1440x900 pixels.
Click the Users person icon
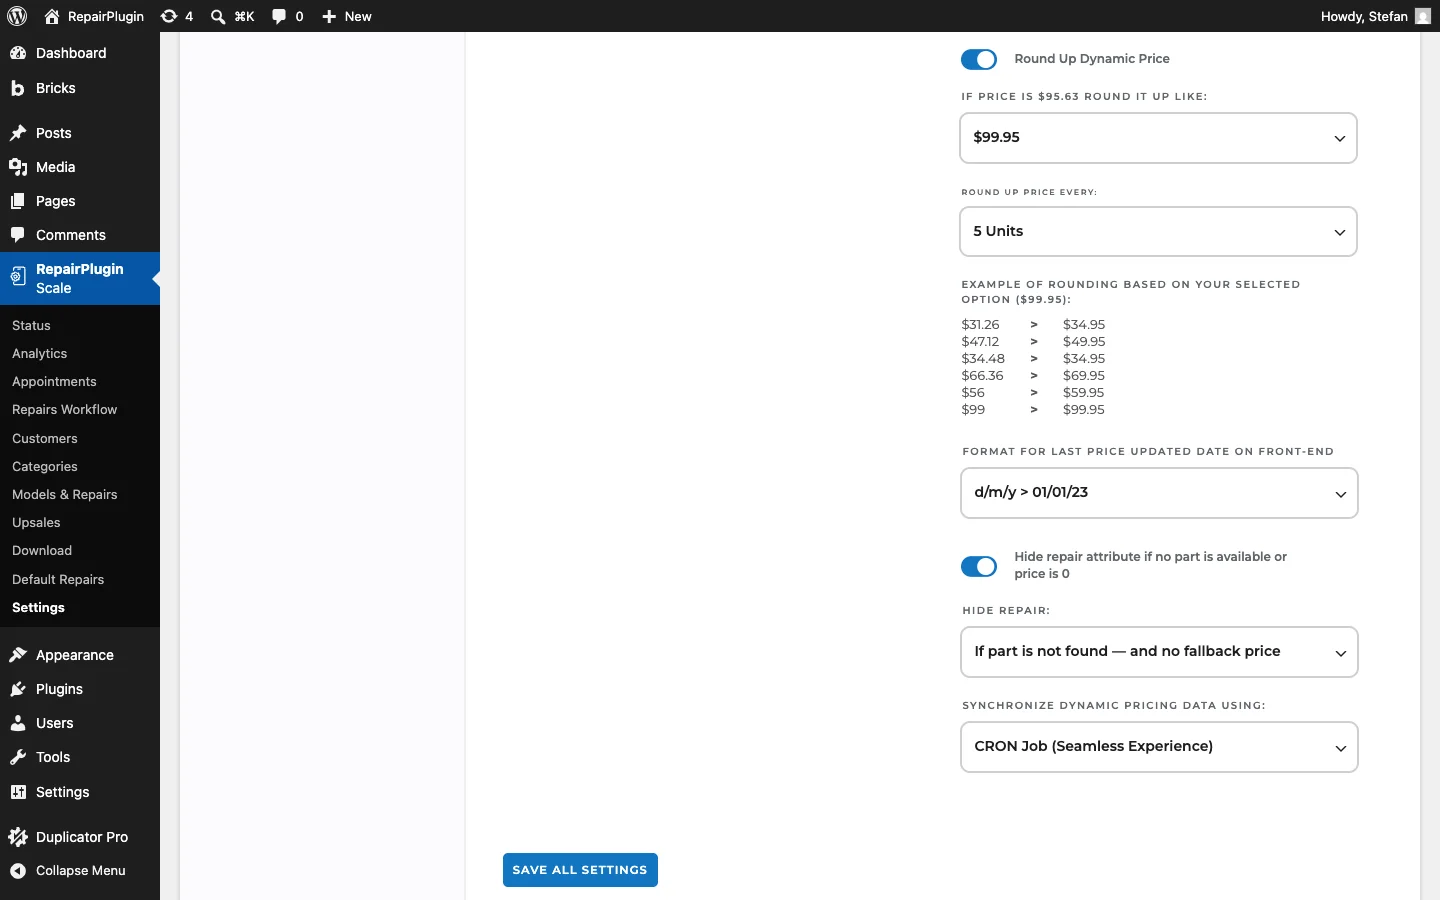pyautogui.click(x=18, y=723)
